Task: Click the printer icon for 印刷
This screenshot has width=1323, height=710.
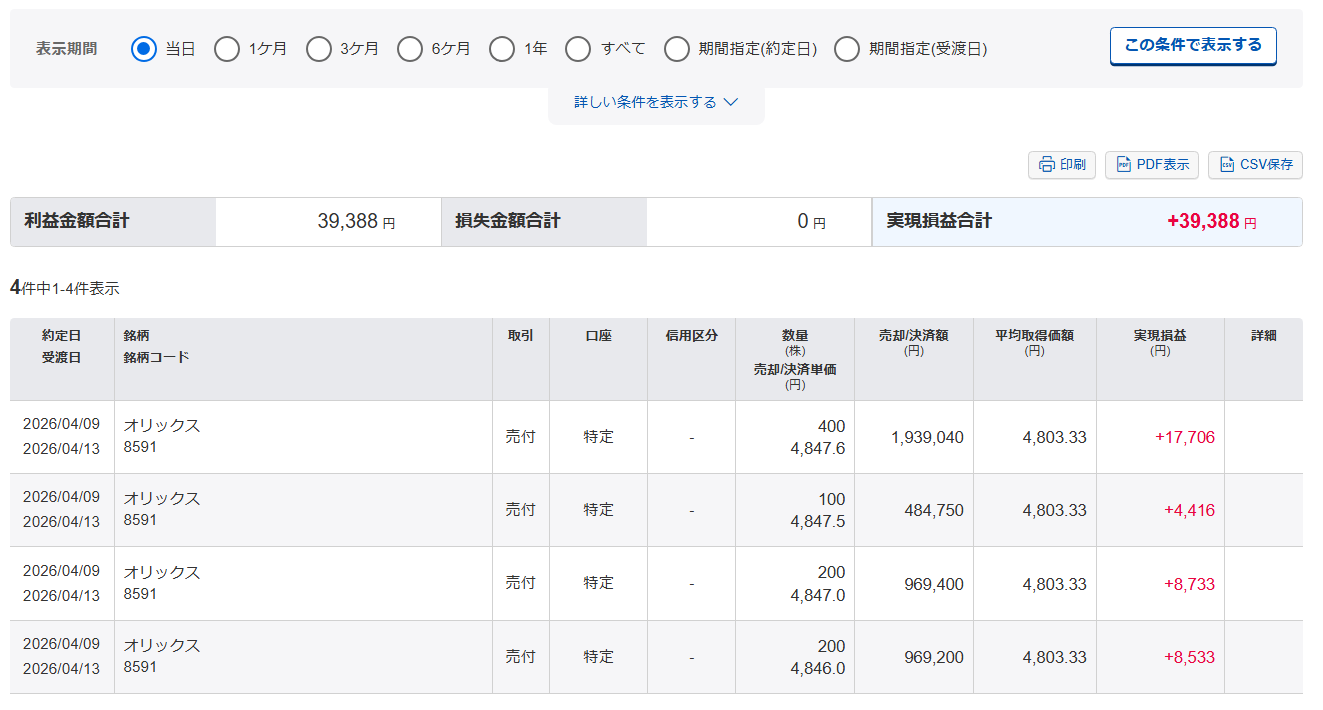Action: pos(1046,165)
